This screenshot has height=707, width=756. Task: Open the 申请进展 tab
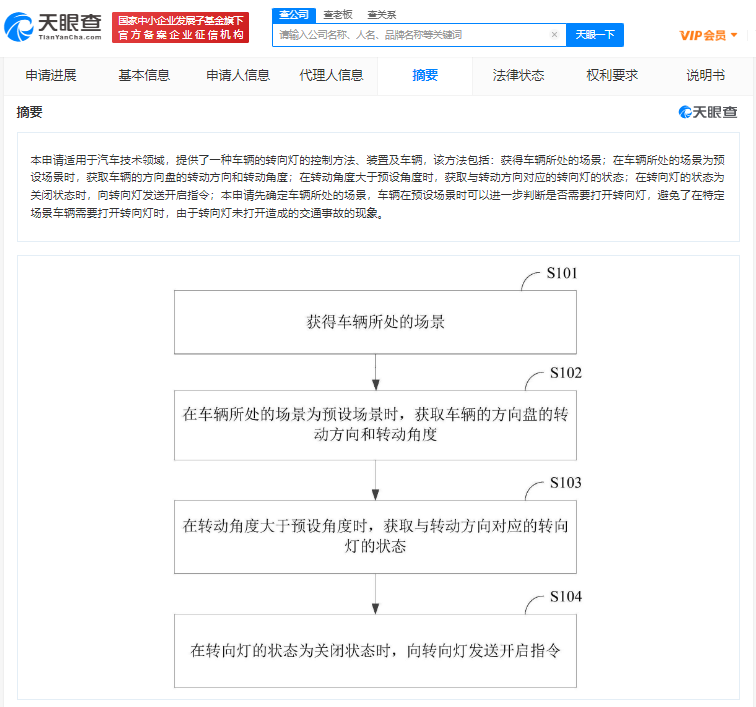(51, 75)
